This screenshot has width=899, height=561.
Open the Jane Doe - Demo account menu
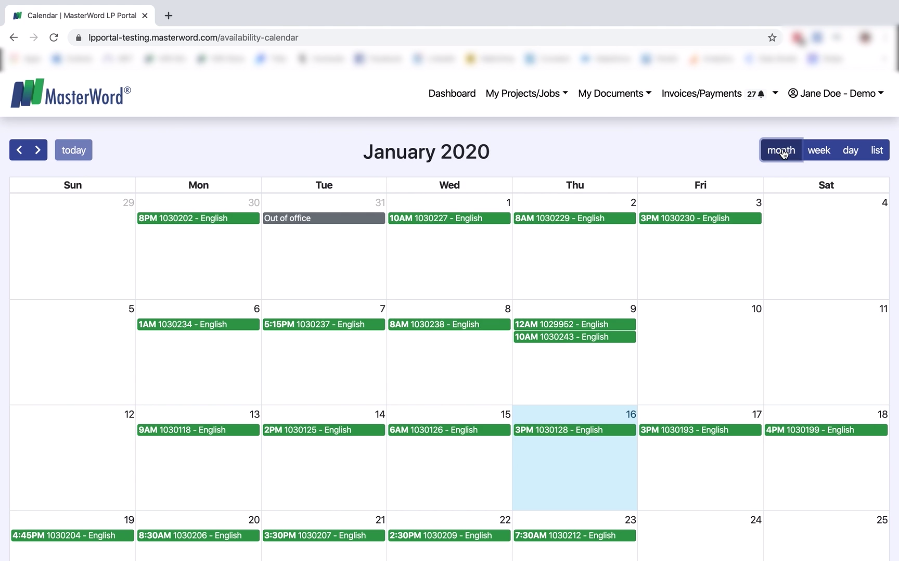pos(835,94)
